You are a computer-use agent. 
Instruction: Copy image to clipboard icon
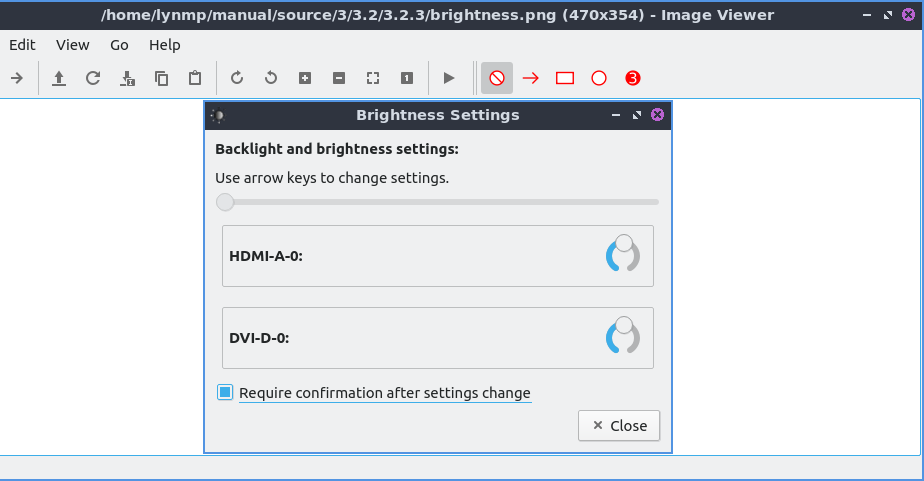(x=161, y=78)
